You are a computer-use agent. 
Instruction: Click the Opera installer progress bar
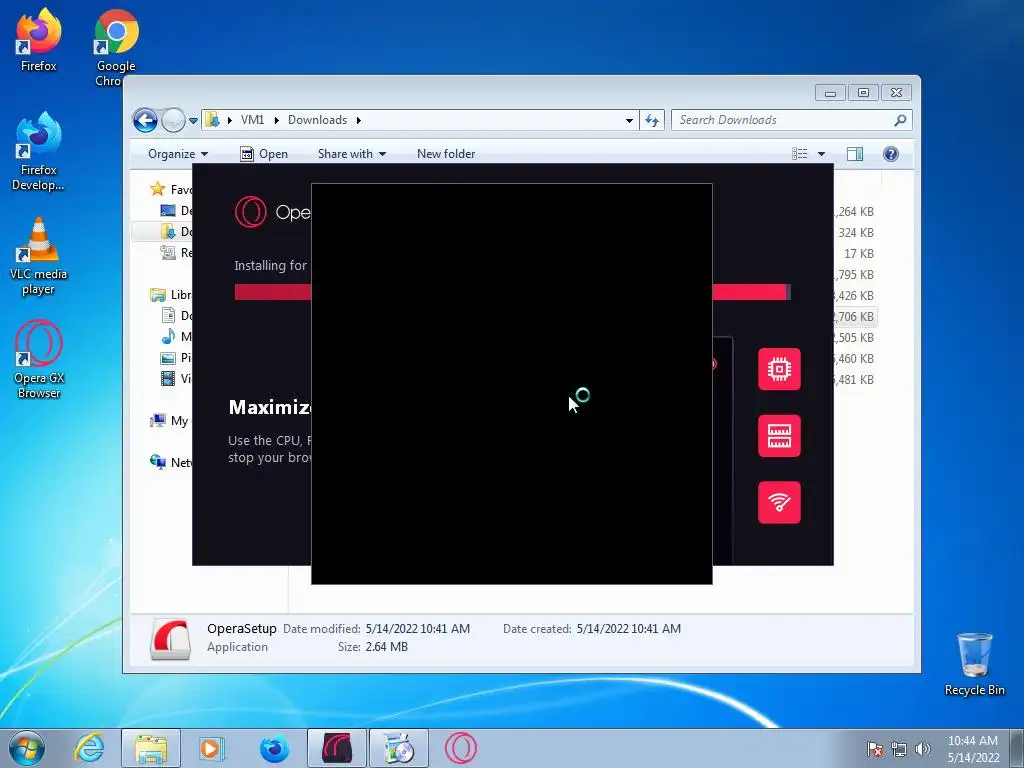pyautogui.click(x=513, y=292)
